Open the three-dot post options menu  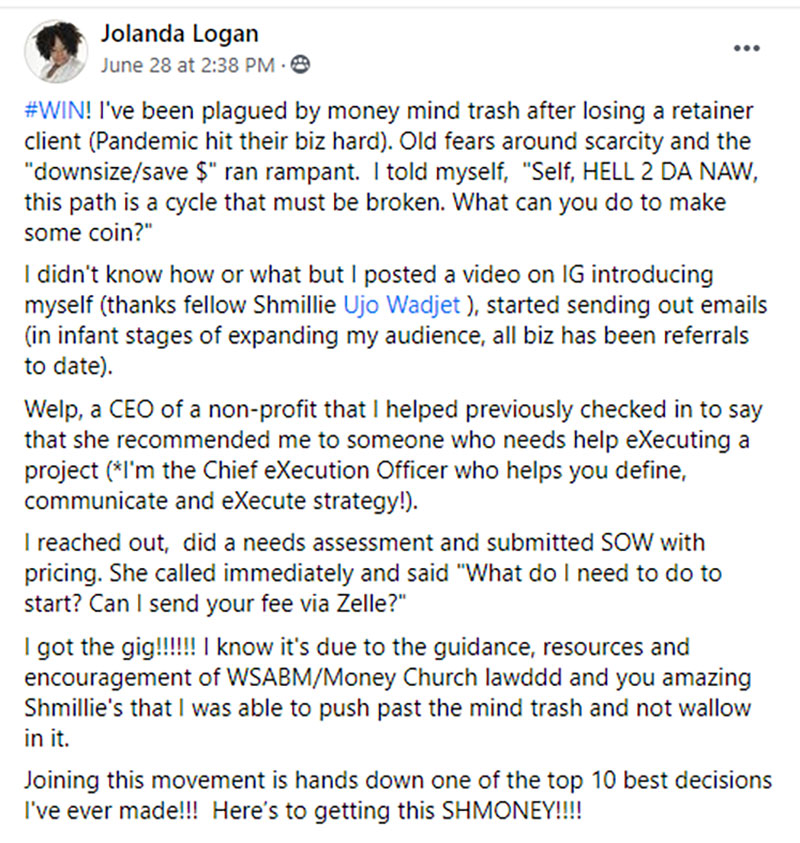pos(747,47)
